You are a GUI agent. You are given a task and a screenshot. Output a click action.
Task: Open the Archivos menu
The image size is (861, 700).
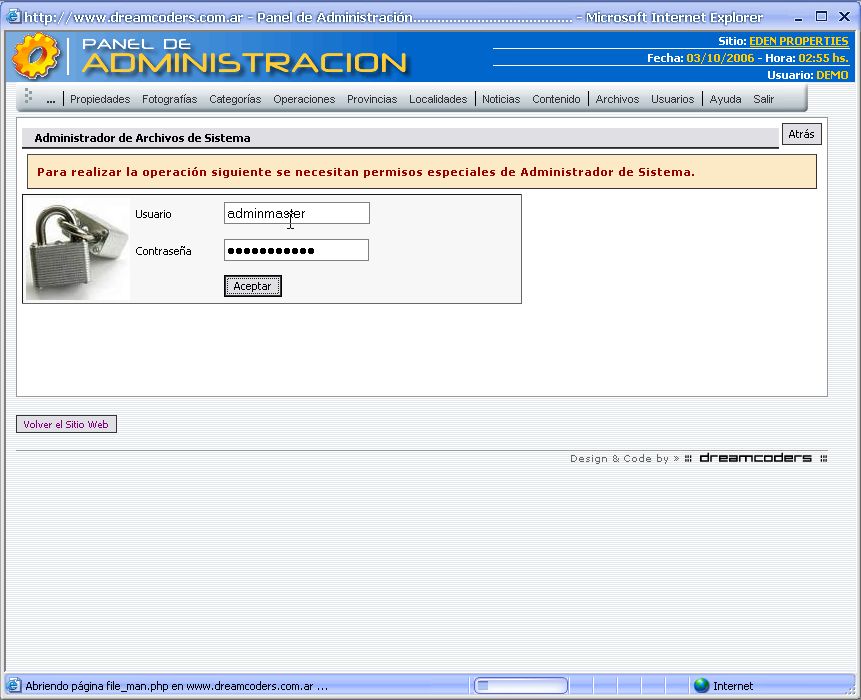tap(617, 99)
